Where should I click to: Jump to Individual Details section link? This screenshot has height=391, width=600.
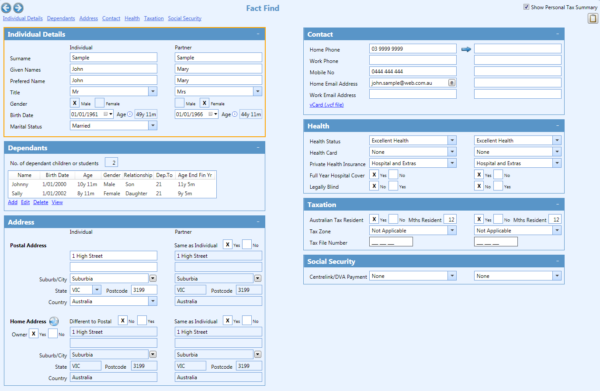[23, 18]
